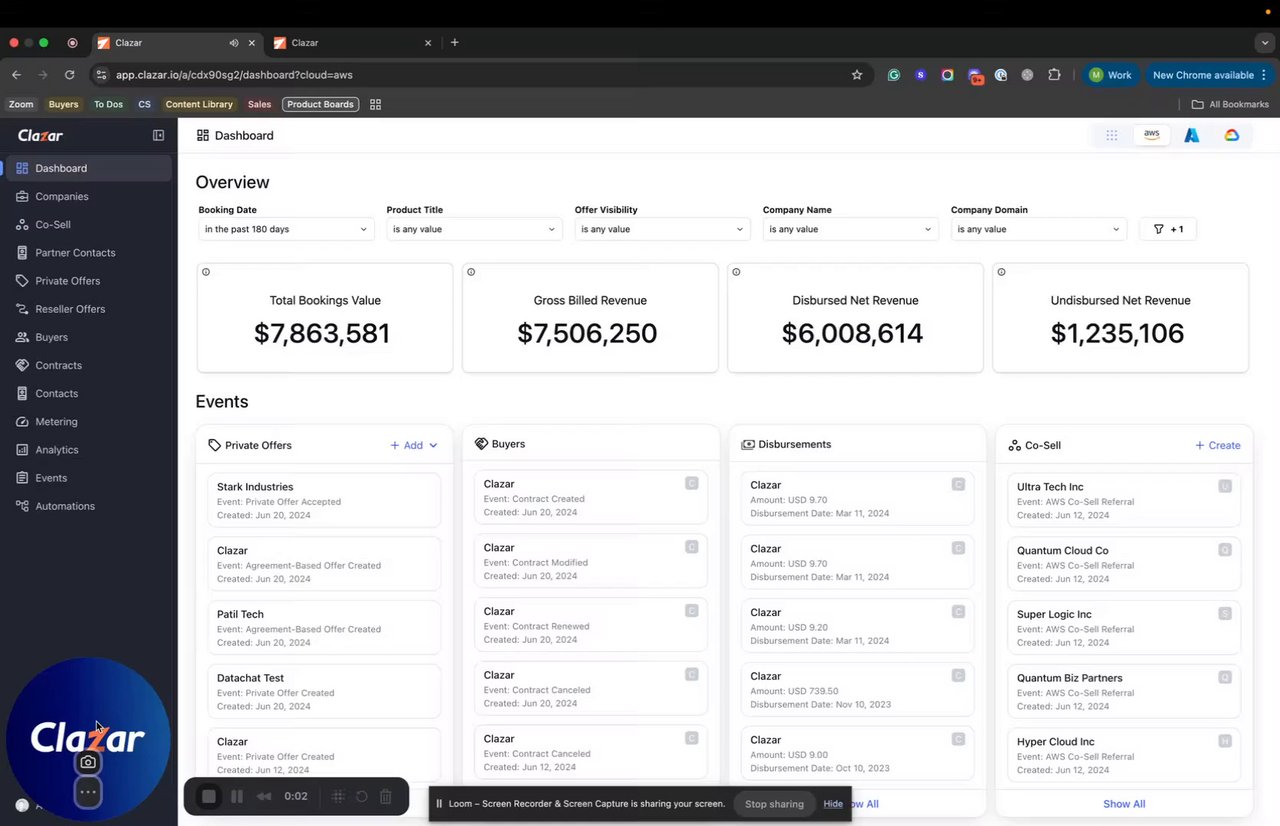Image resolution: width=1280 pixels, height=826 pixels.
Task: Open the Contract Renewed buyer event
Action: tap(591, 625)
